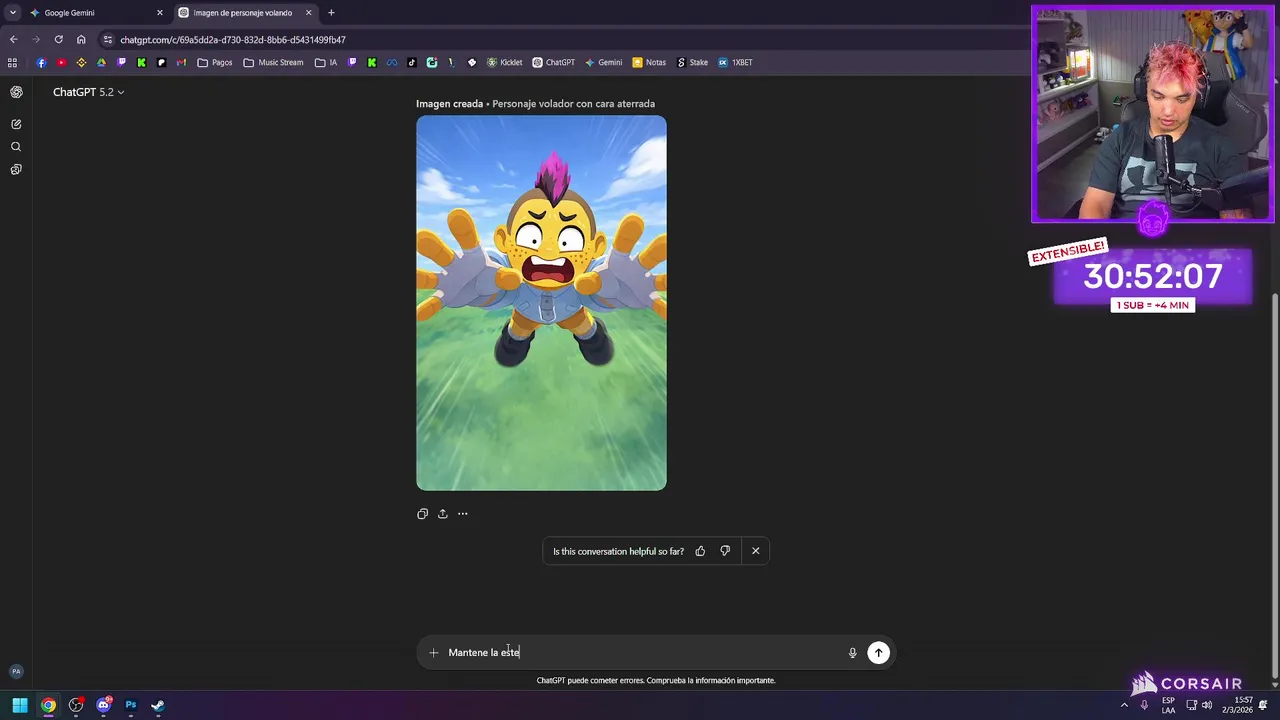This screenshot has width=1280, height=720.
Task: Open the Pagos bookmarks folder
Action: click(x=215, y=62)
